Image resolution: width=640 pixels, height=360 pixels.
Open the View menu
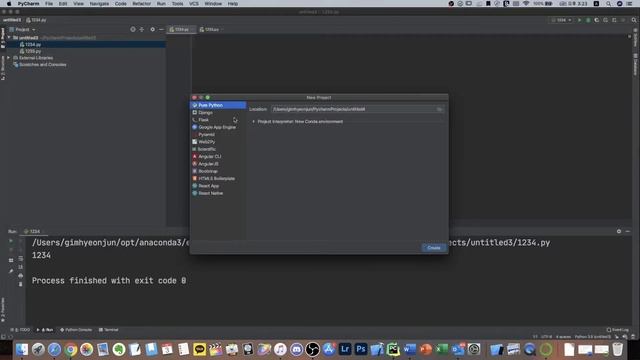click(78, 4)
